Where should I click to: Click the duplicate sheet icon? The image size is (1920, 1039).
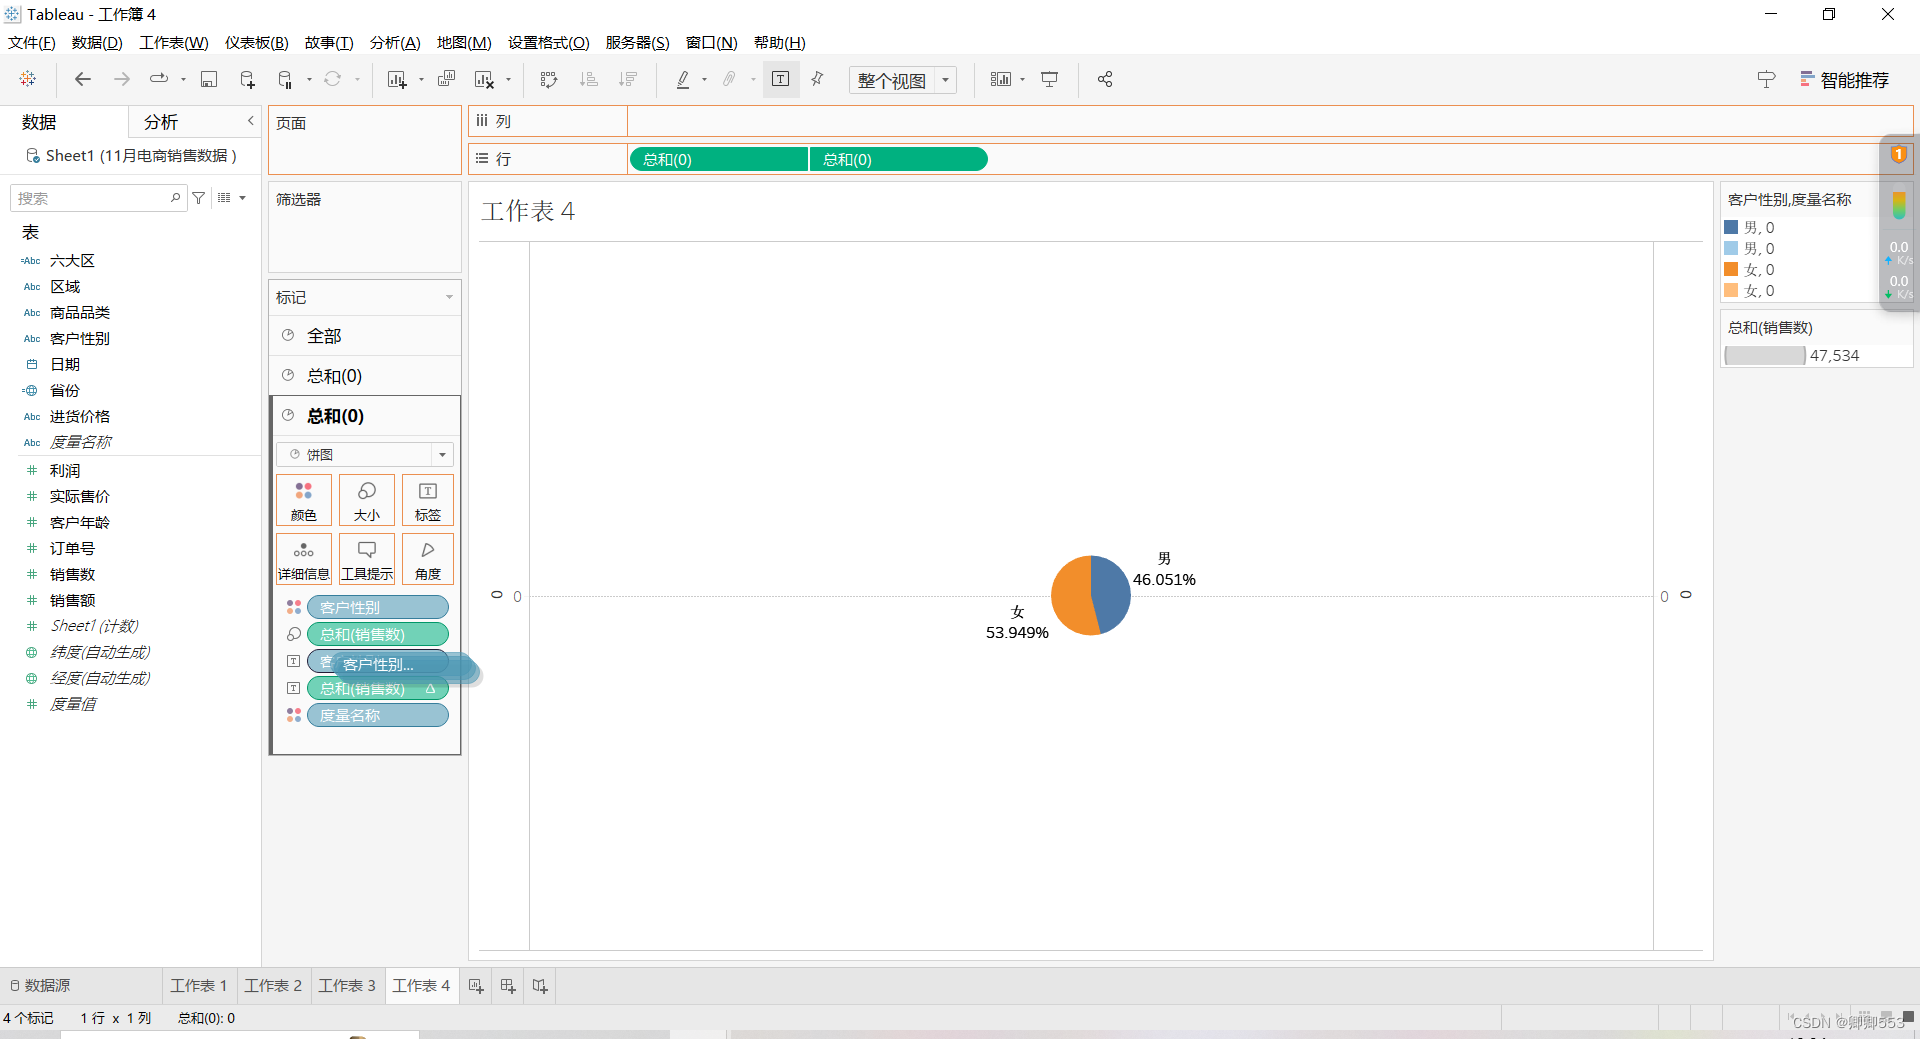tap(446, 79)
